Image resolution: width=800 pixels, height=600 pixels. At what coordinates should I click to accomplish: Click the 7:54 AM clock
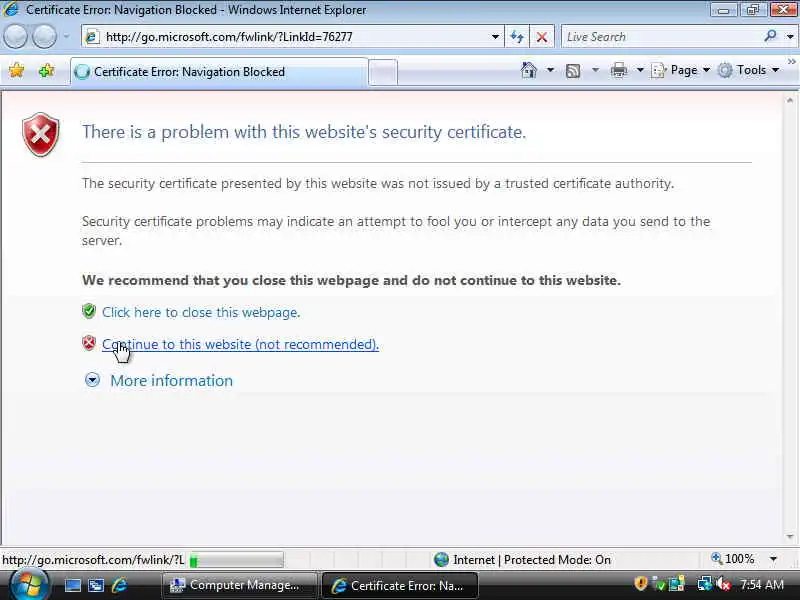[762, 585]
